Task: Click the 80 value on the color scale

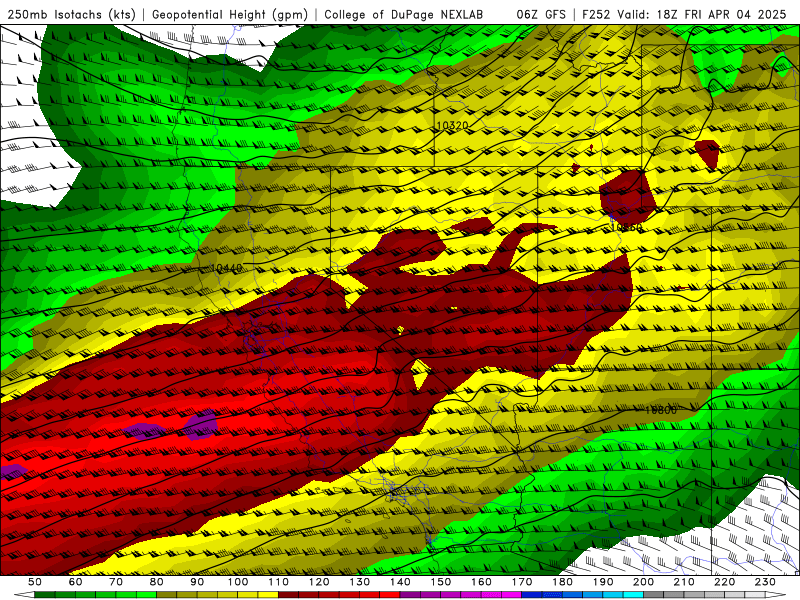Action: tap(157, 582)
